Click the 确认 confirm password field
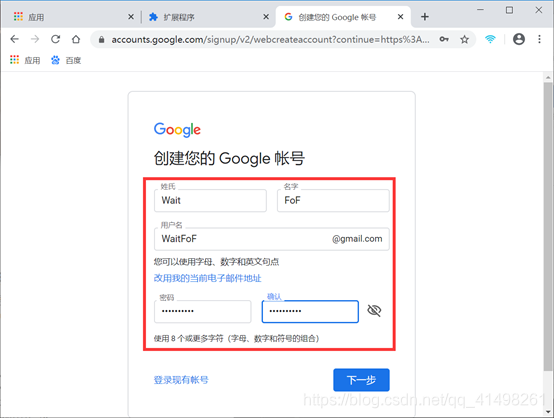Image resolution: width=554 pixels, height=418 pixels. pyautogui.click(x=310, y=311)
